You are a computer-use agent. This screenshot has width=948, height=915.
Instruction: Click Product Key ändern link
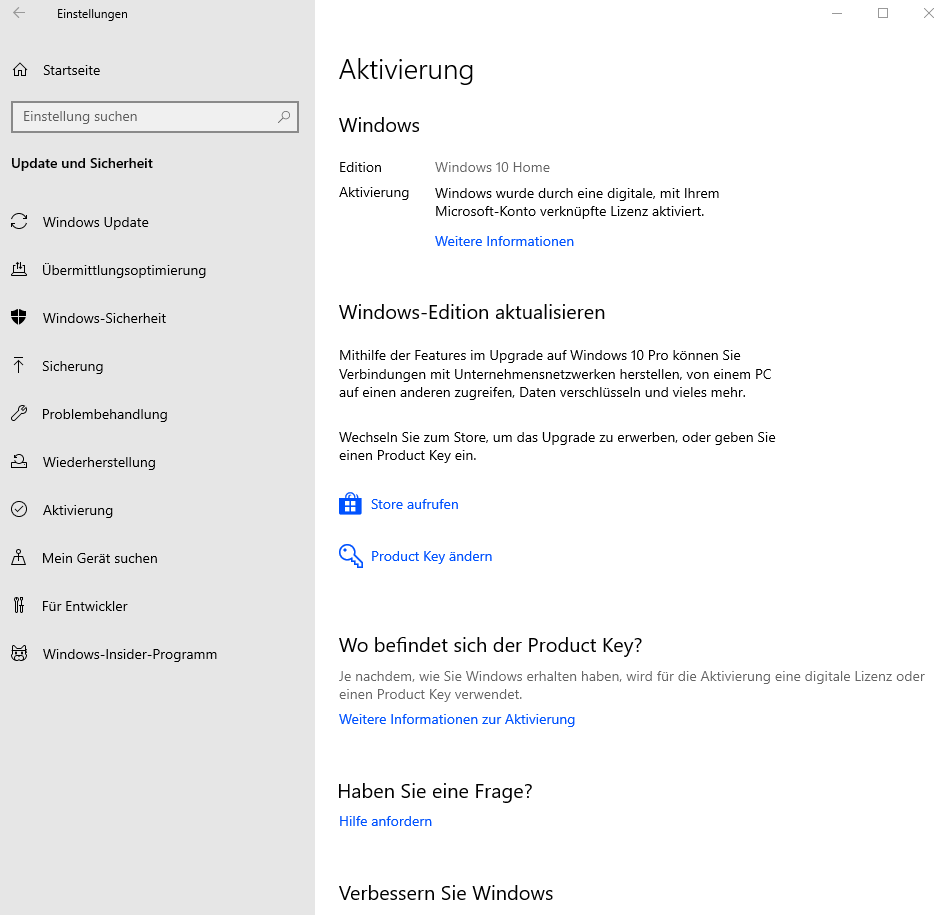431,556
